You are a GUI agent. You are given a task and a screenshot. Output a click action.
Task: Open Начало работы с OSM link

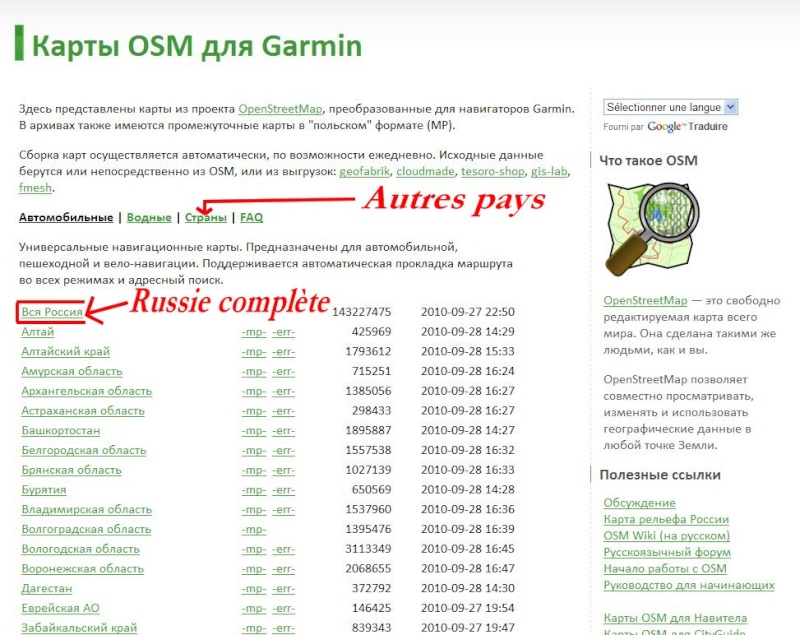click(665, 569)
